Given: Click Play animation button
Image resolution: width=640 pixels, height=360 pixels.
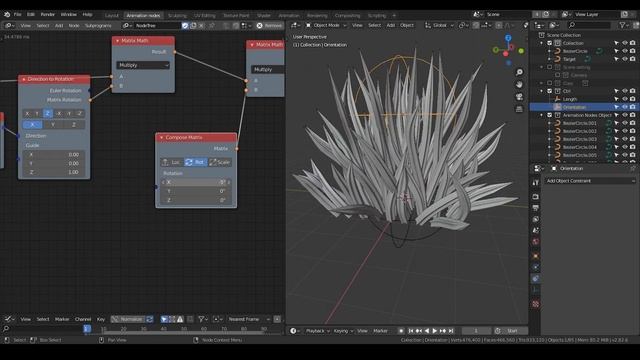Looking at the screenshot, I should [435, 331].
